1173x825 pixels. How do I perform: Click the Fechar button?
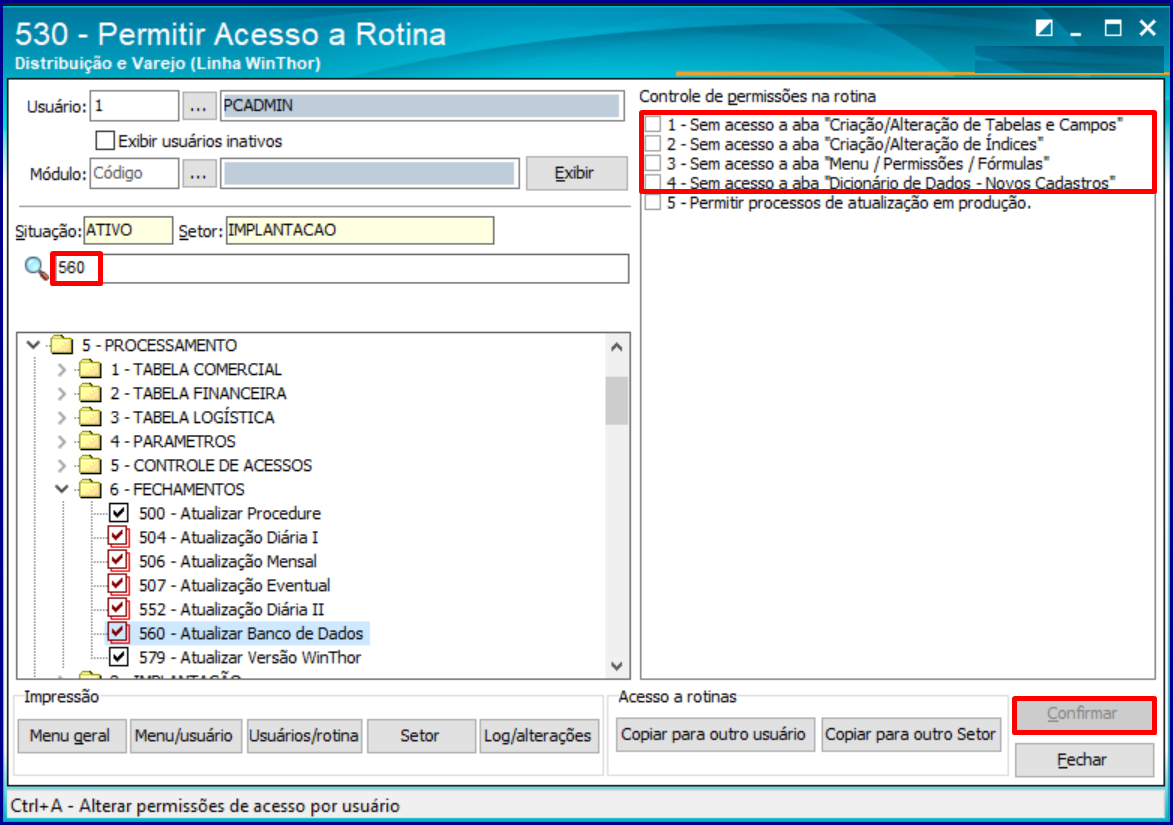tap(1082, 760)
